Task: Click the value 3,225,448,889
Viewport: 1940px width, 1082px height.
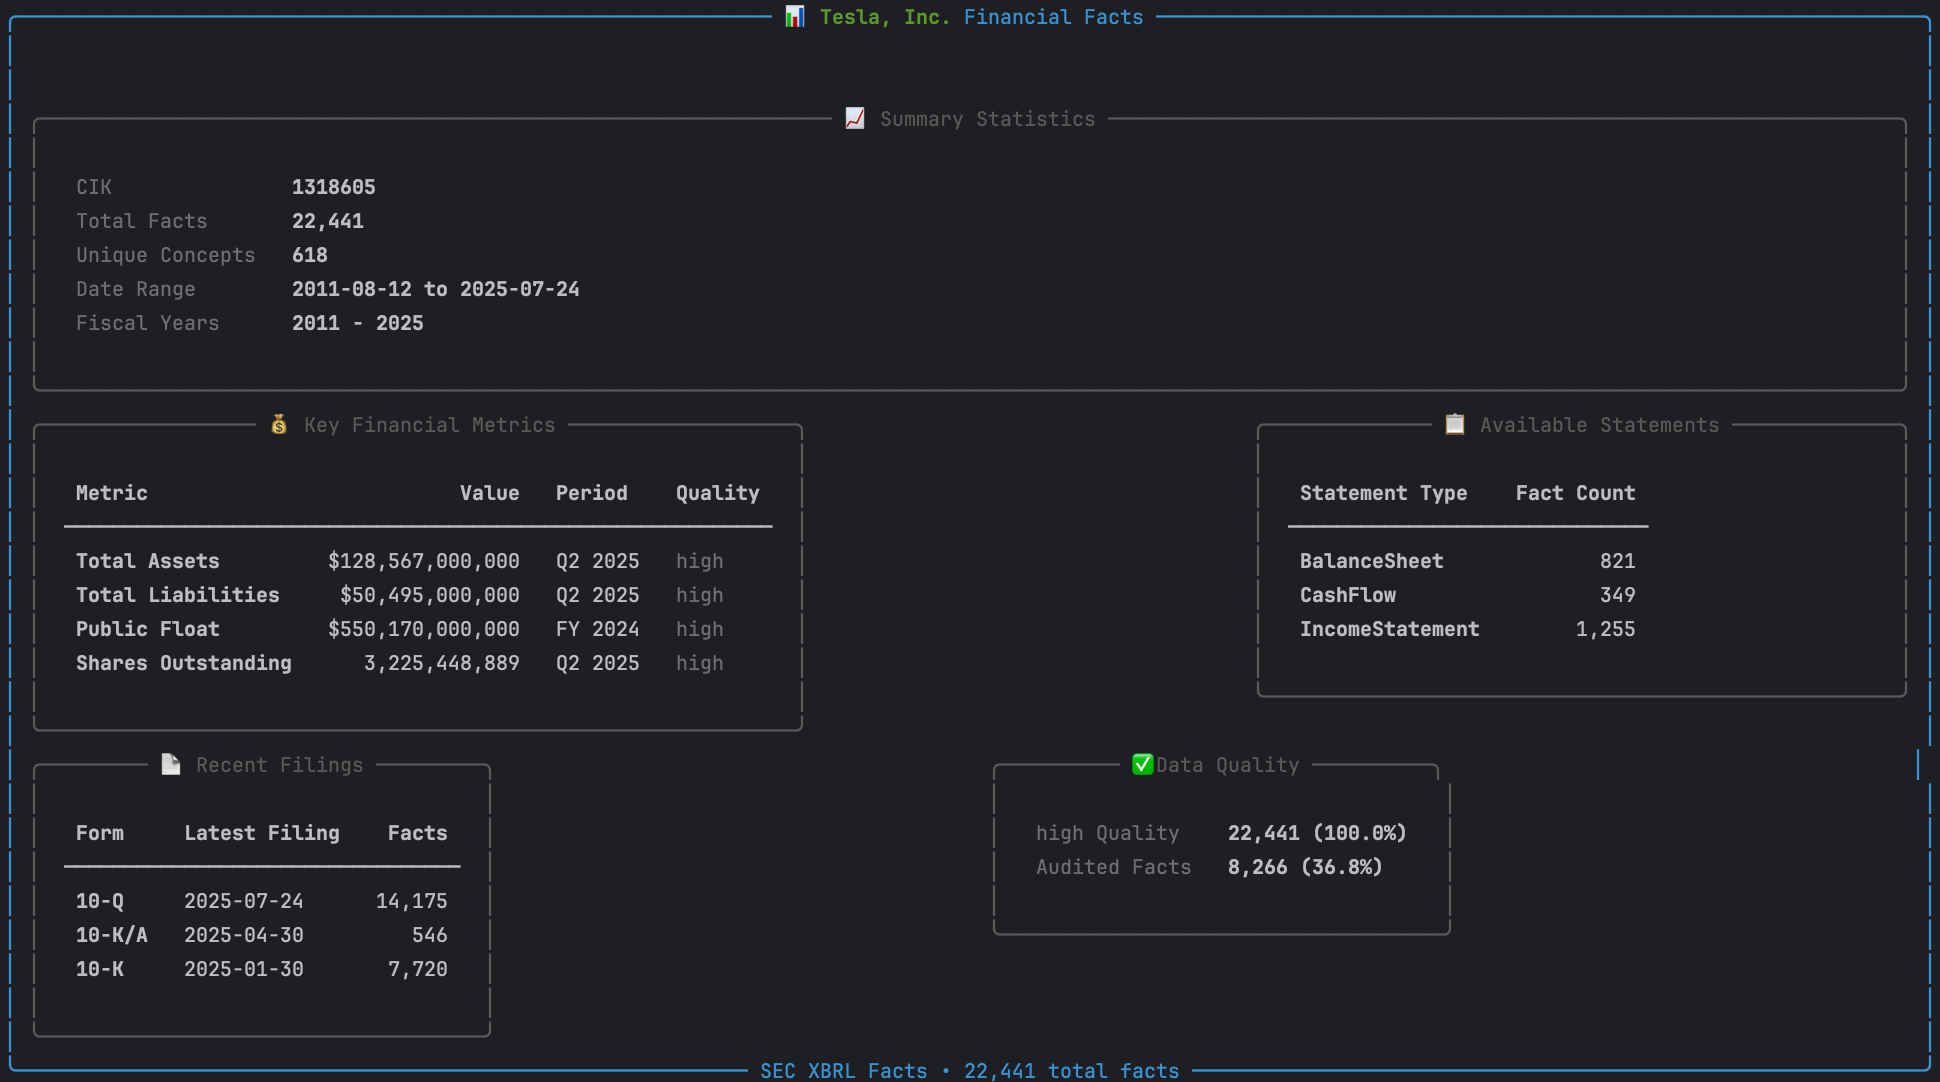Action: [442, 663]
